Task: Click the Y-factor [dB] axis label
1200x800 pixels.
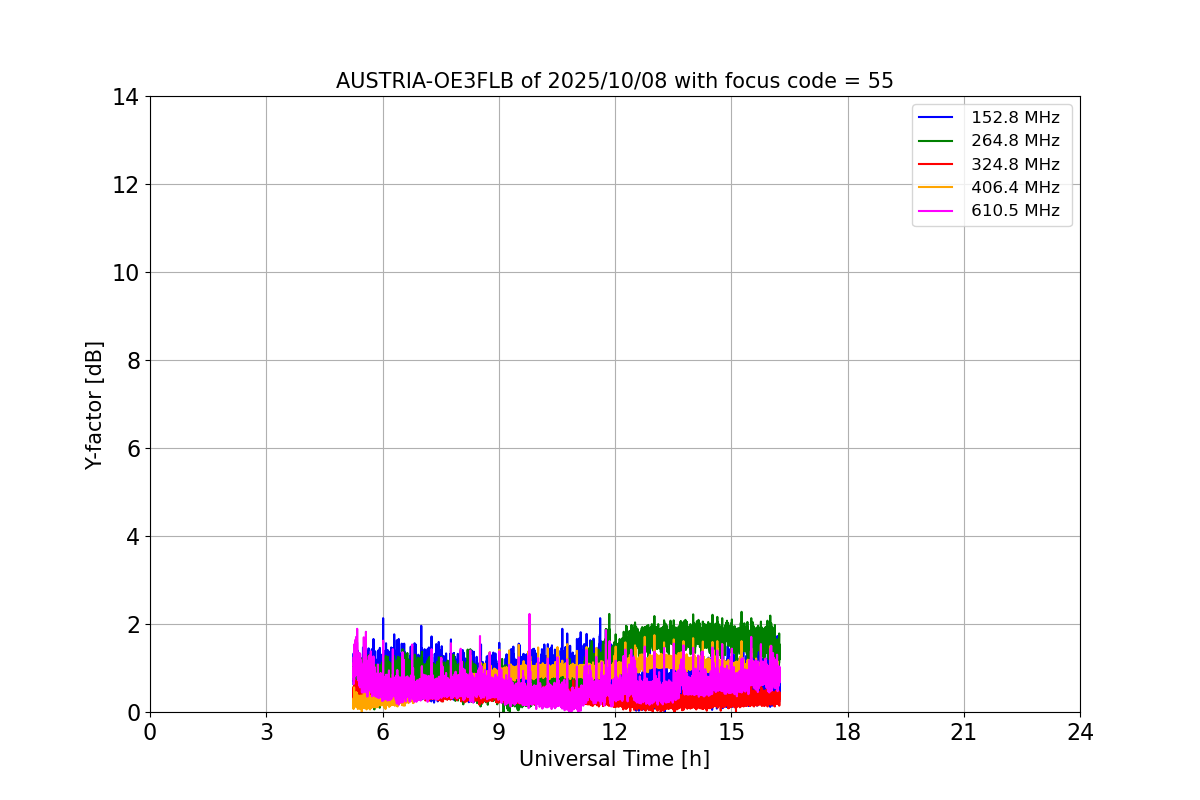Action: [94, 405]
